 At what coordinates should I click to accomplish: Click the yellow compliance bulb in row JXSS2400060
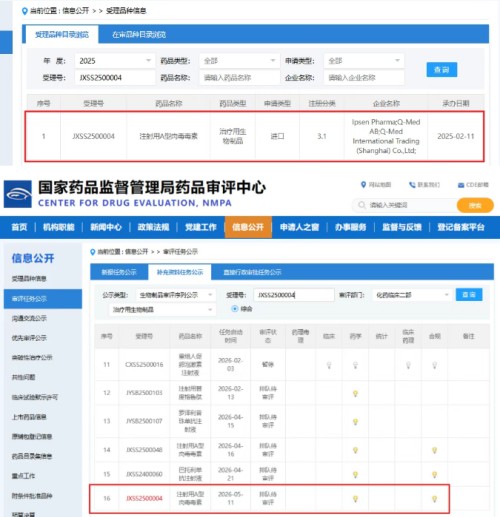(x=434, y=474)
